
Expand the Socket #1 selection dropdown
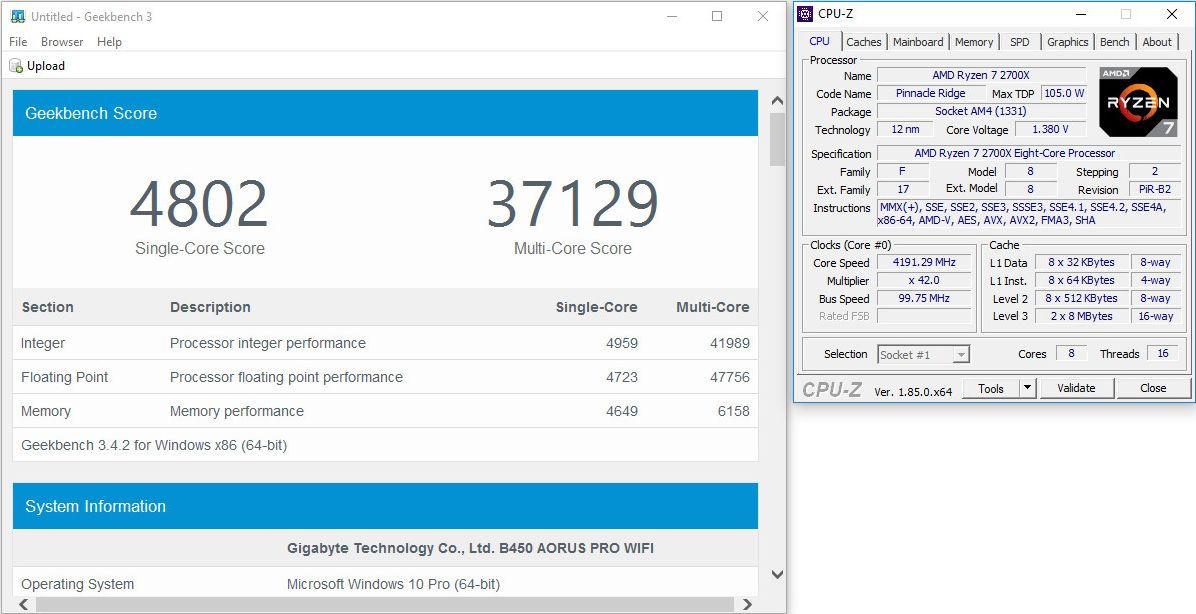pyautogui.click(x=960, y=354)
